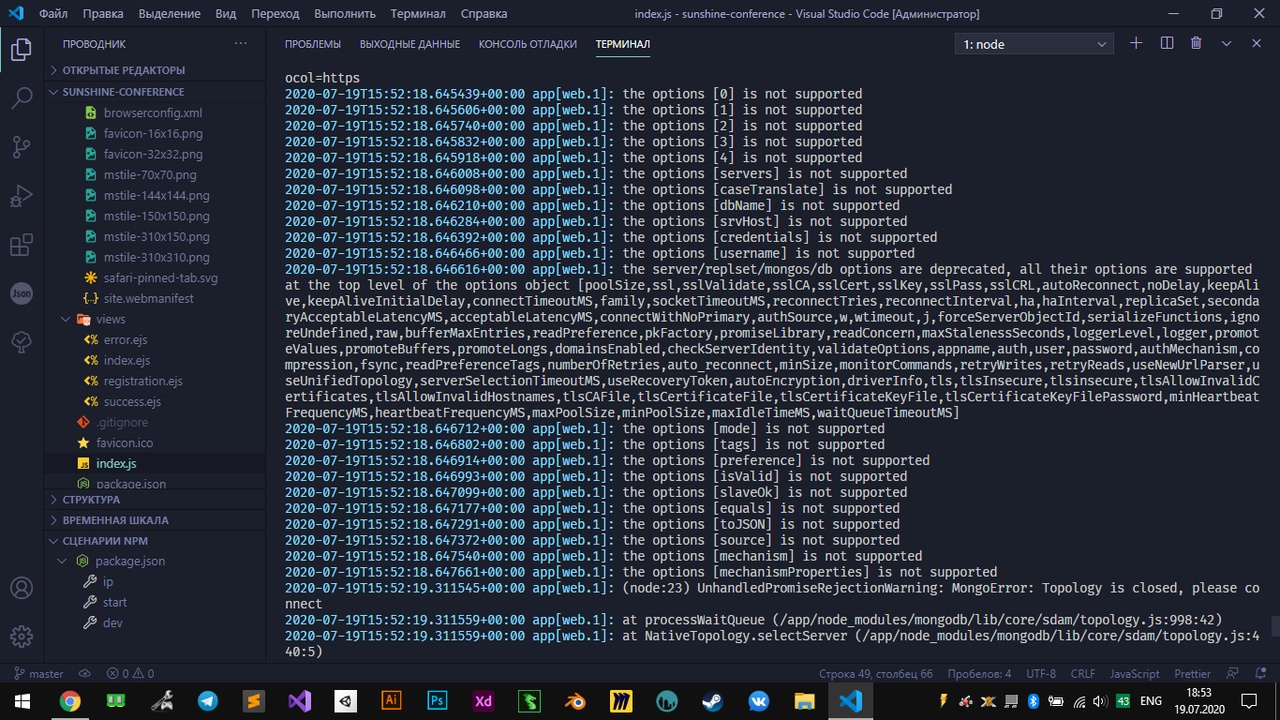Viewport: 1280px width, 720px height.
Task: Create a new terminal with plus icon
Action: (1135, 44)
